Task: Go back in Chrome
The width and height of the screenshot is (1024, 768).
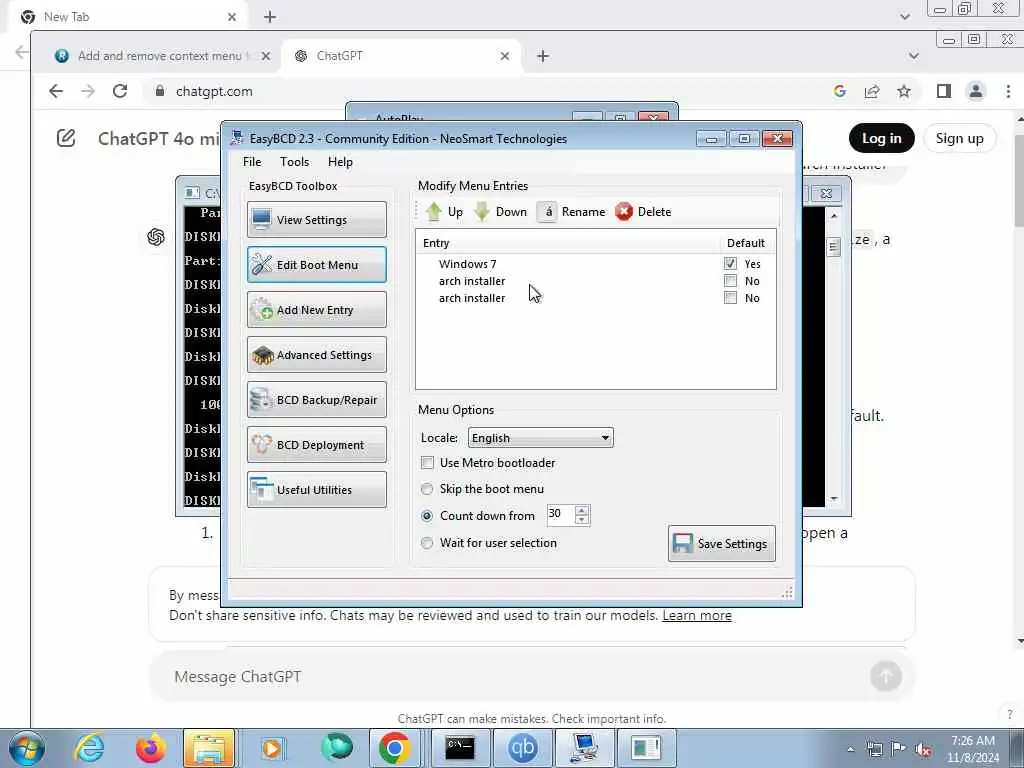Action: point(56,91)
